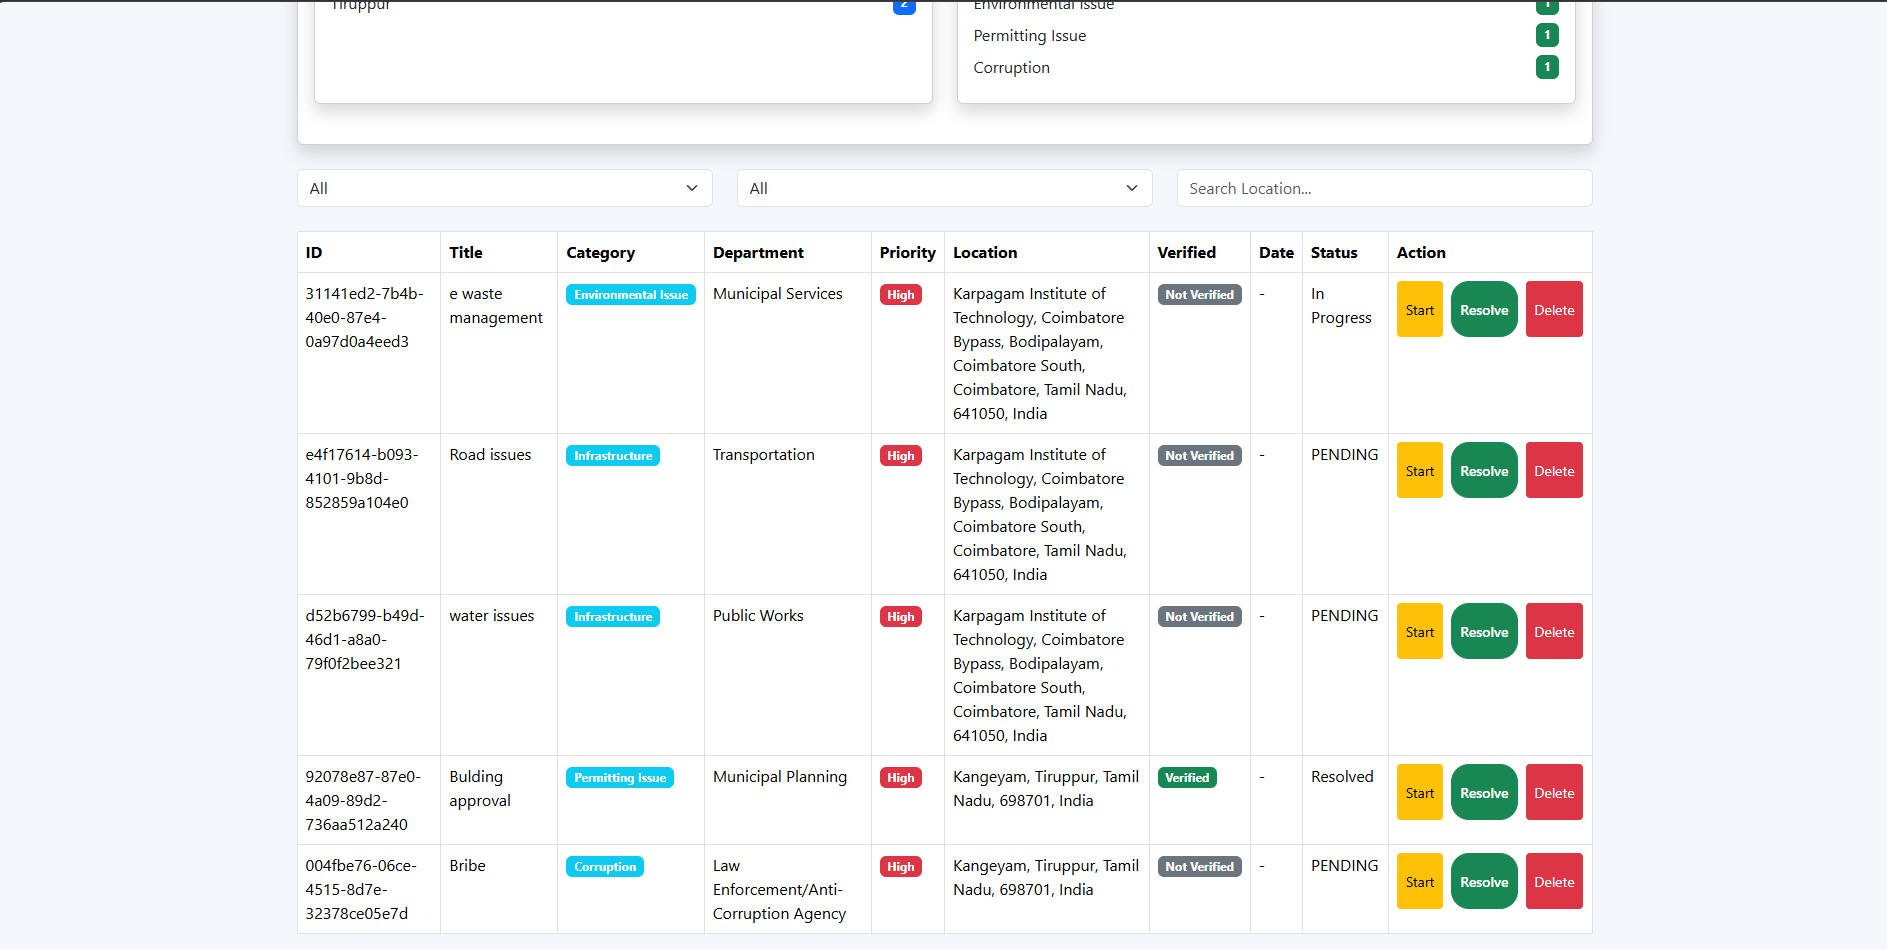The image size is (1887, 949).
Task: Click the green Verified badge
Action: (1187, 778)
